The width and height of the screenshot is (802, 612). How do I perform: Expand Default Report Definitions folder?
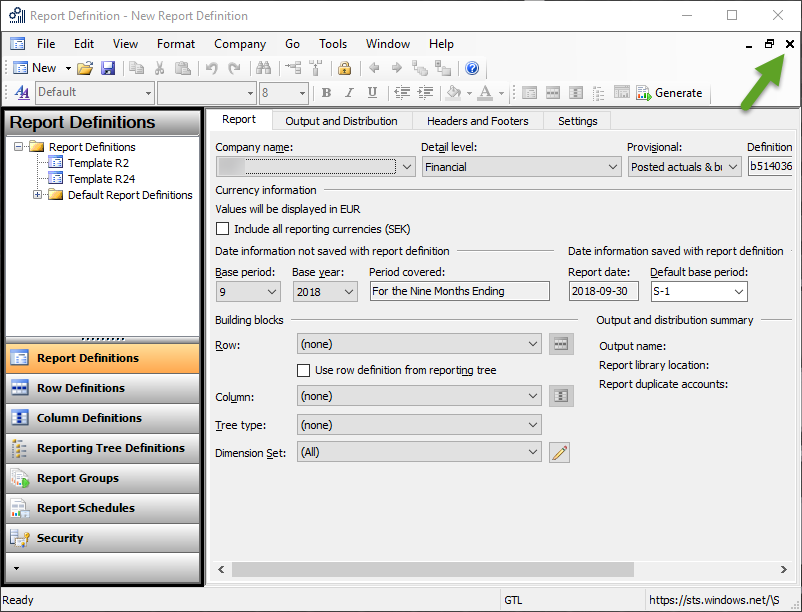37,195
